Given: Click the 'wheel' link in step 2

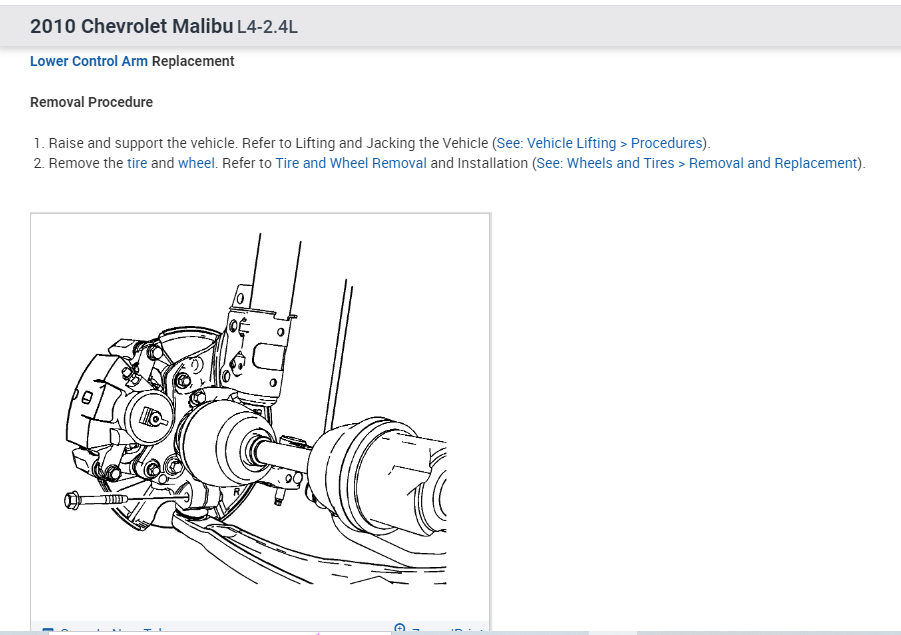Looking at the screenshot, I should coord(196,163).
